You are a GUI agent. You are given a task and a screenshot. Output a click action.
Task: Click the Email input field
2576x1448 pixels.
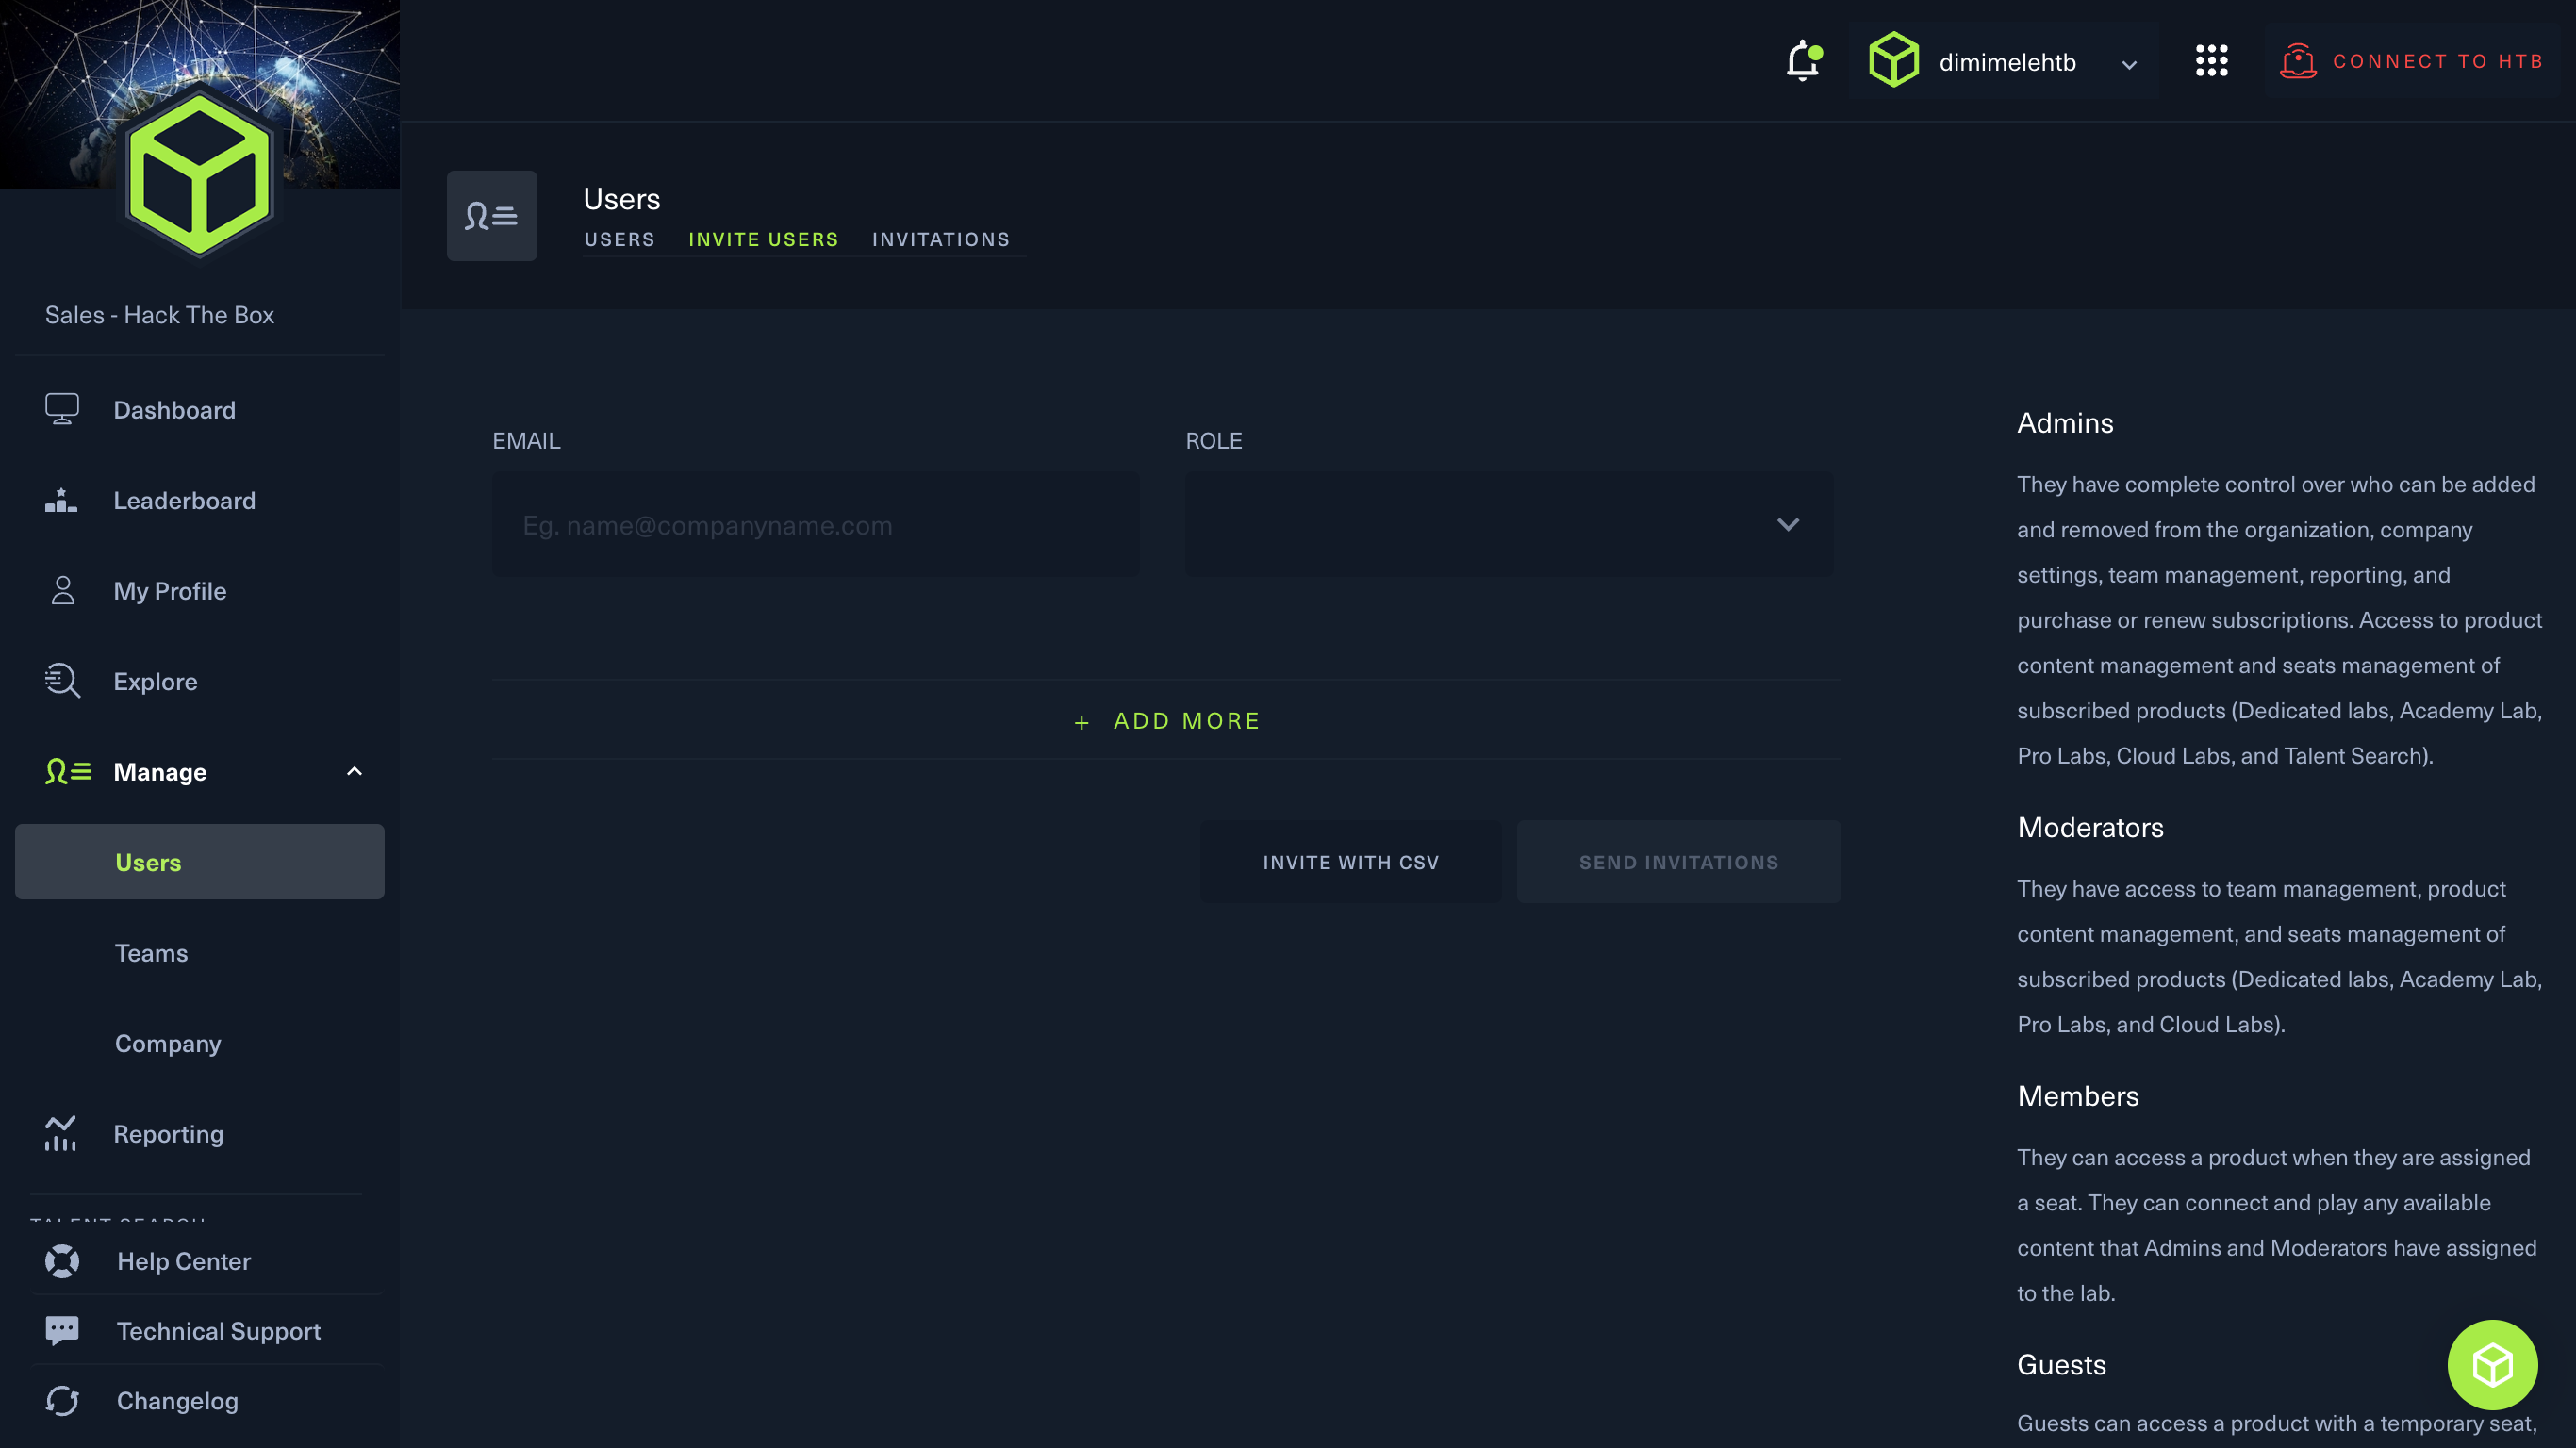[815, 524]
